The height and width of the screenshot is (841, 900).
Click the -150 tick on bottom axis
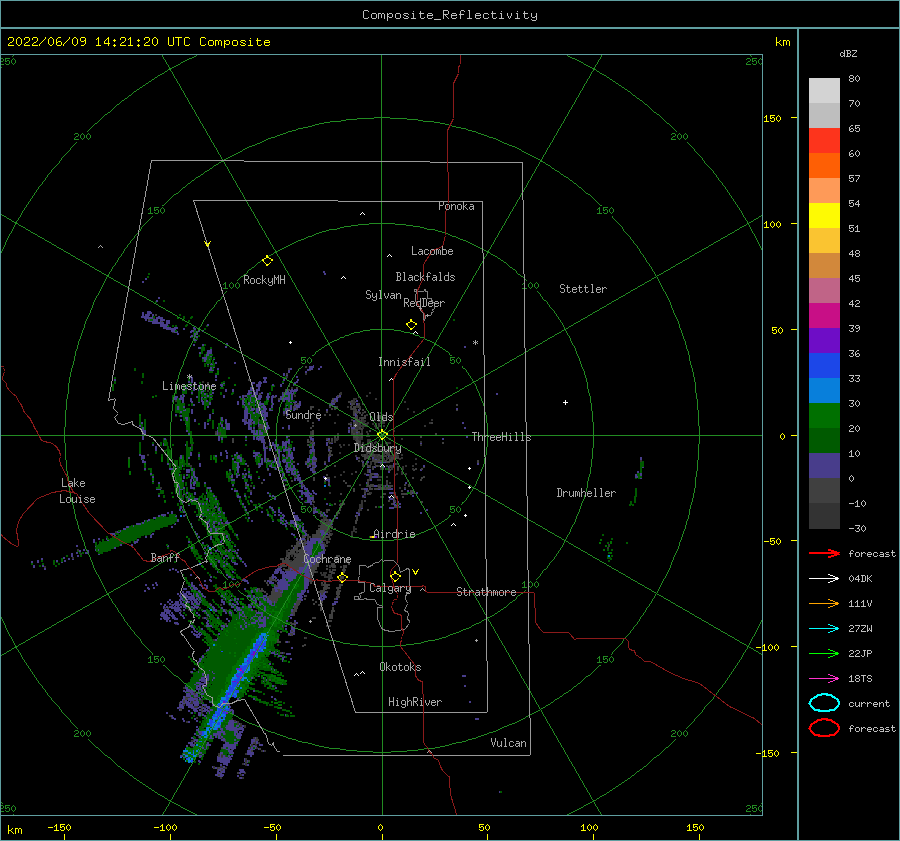(59, 827)
